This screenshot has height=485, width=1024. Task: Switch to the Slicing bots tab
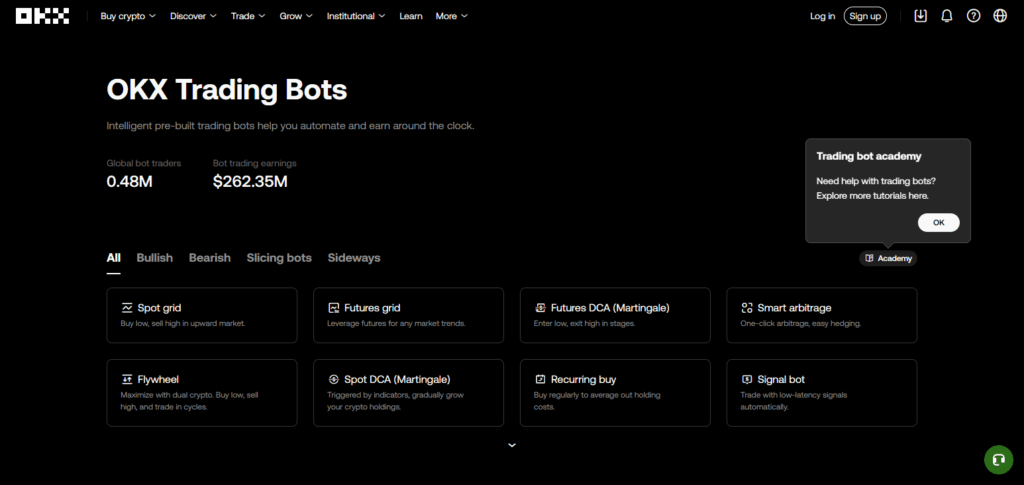click(279, 258)
